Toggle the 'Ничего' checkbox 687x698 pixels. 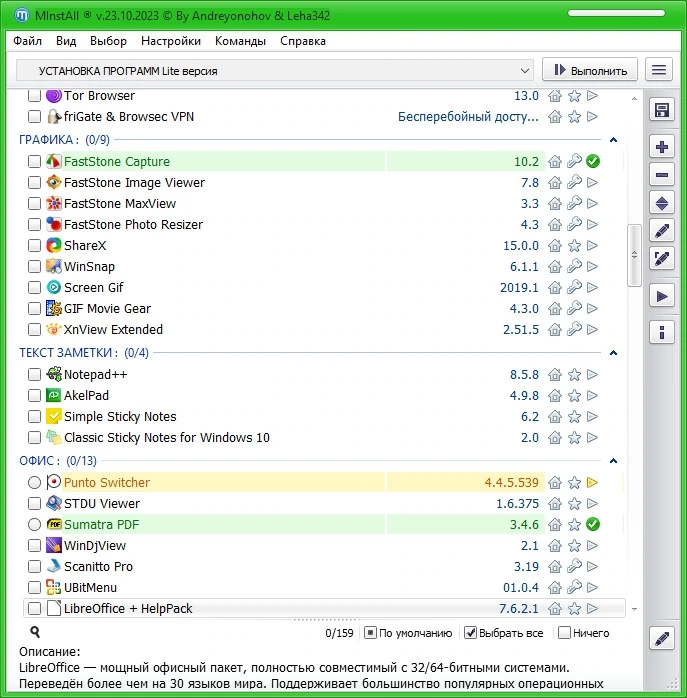pos(564,633)
